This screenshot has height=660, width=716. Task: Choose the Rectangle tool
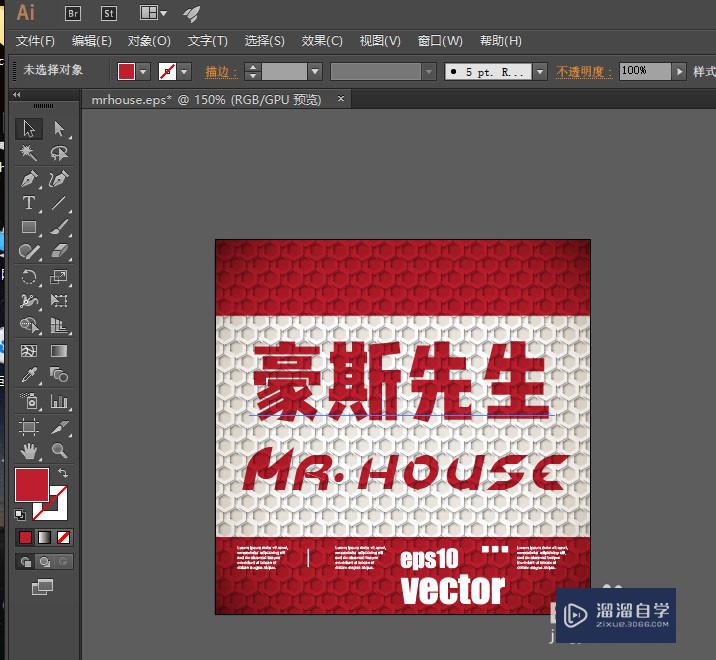point(29,227)
